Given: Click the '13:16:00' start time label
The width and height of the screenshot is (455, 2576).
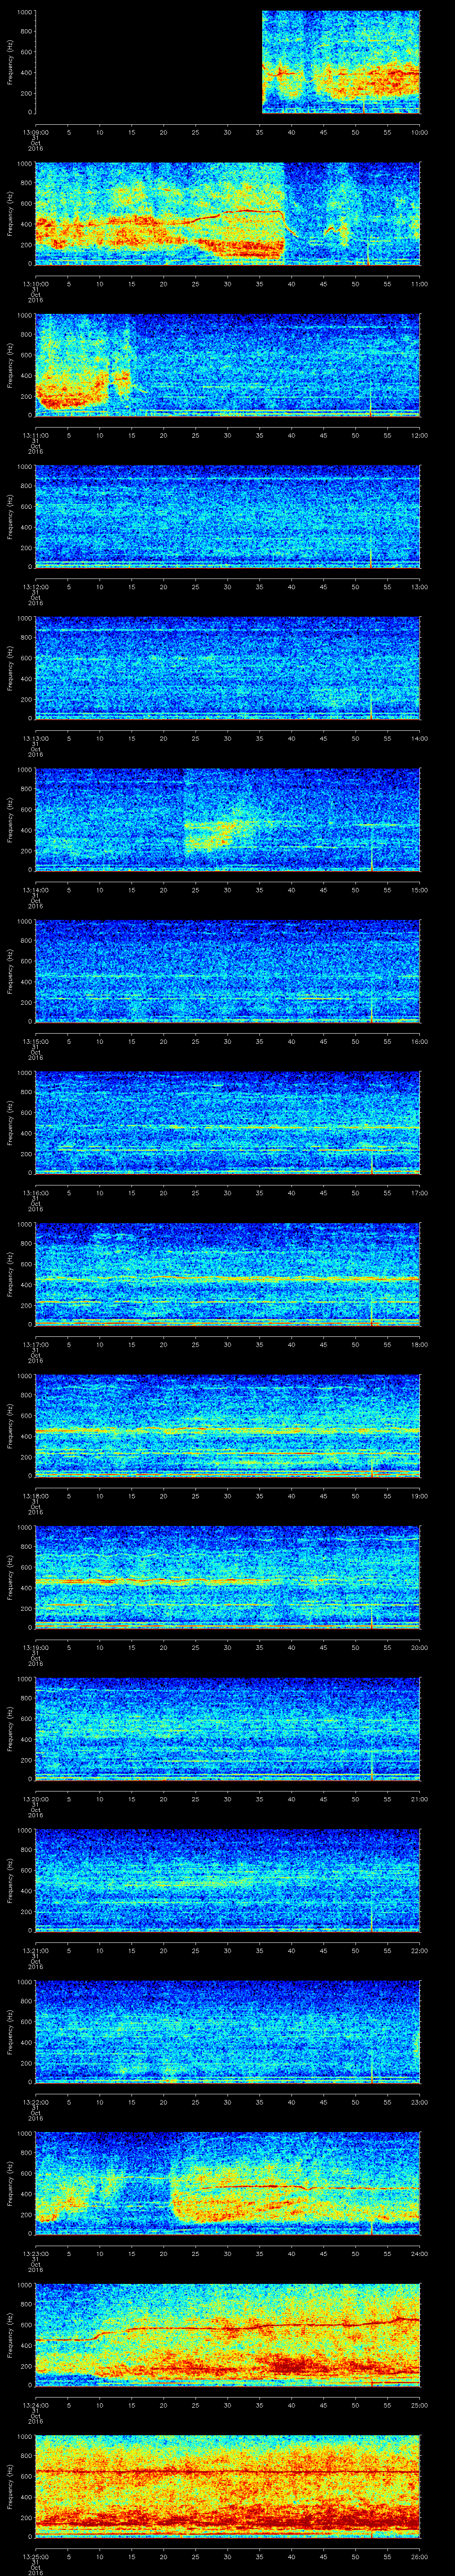Looking at the screenshot, I should click(35, 1193).
